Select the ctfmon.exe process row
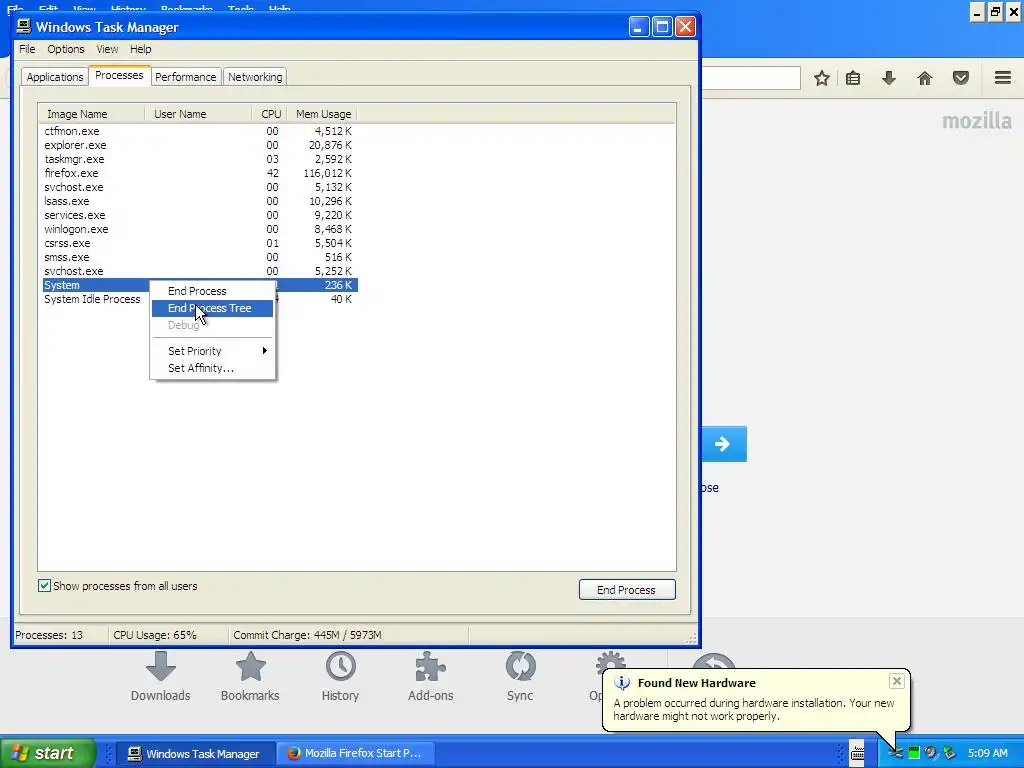 (x=200, y=131)
